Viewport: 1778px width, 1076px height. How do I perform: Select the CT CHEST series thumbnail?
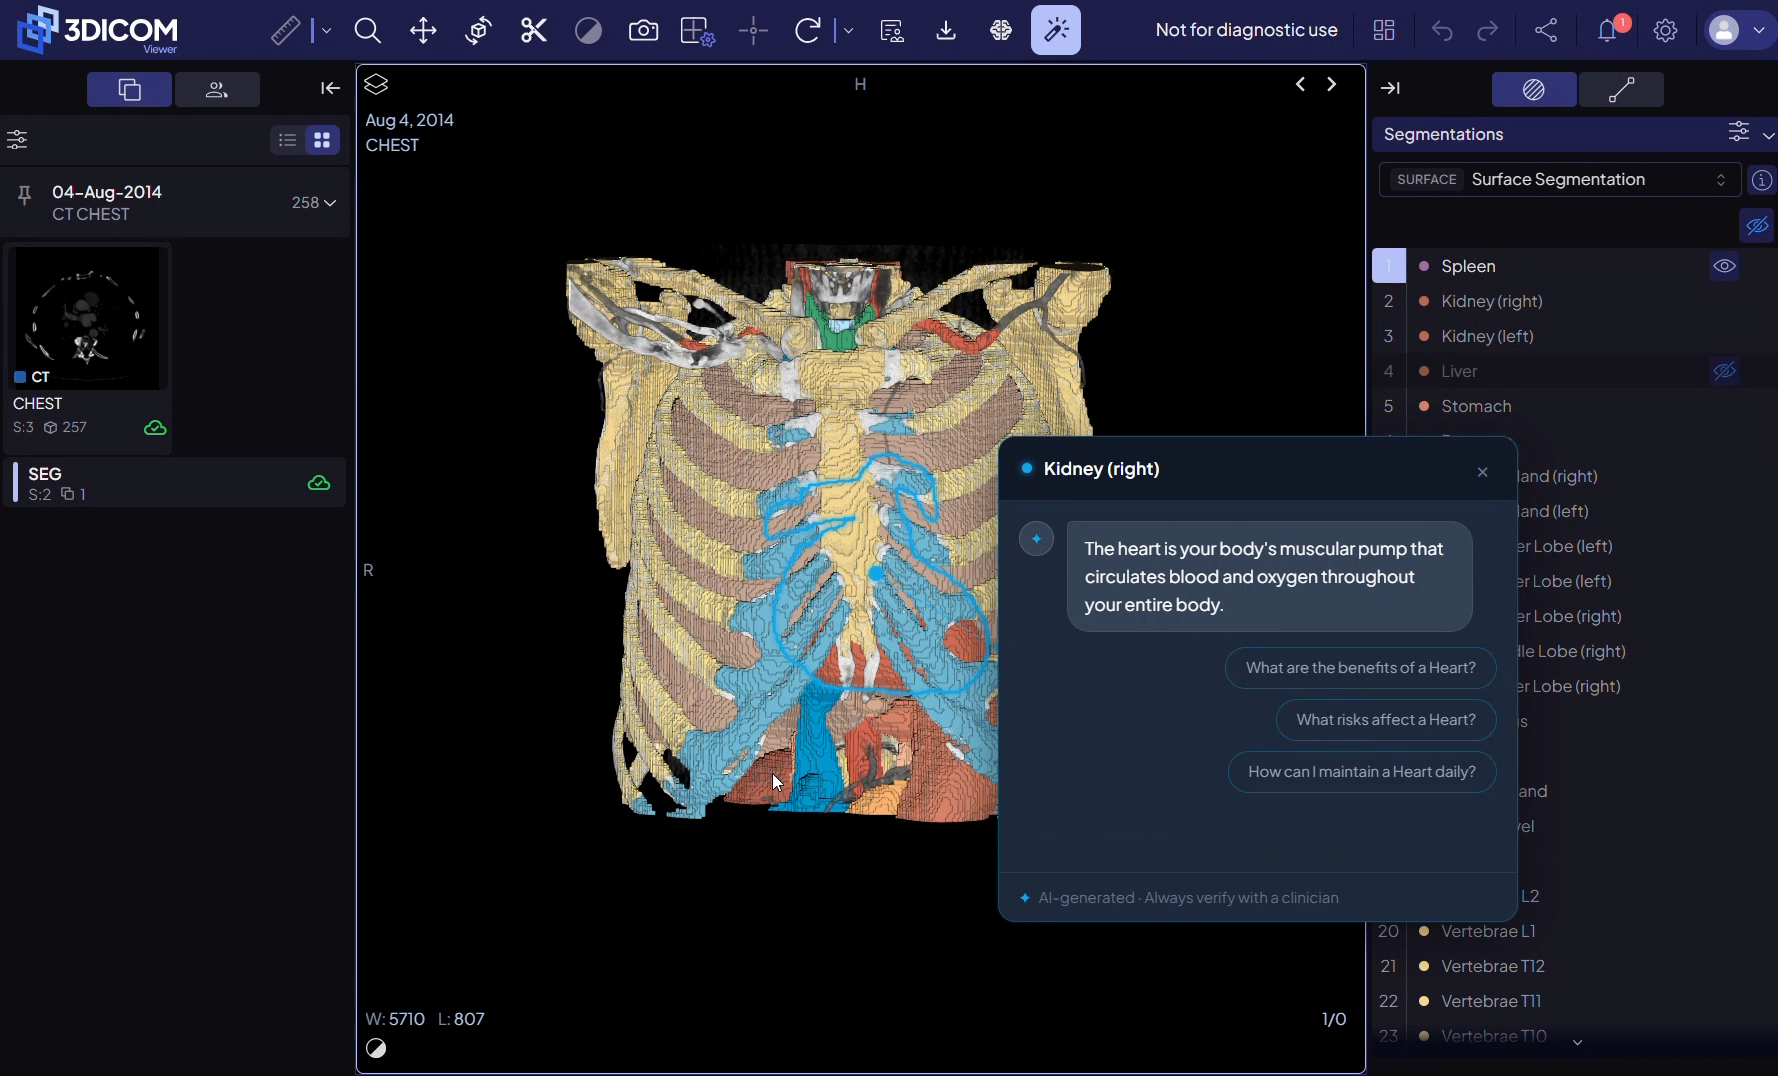pos(87,319)
